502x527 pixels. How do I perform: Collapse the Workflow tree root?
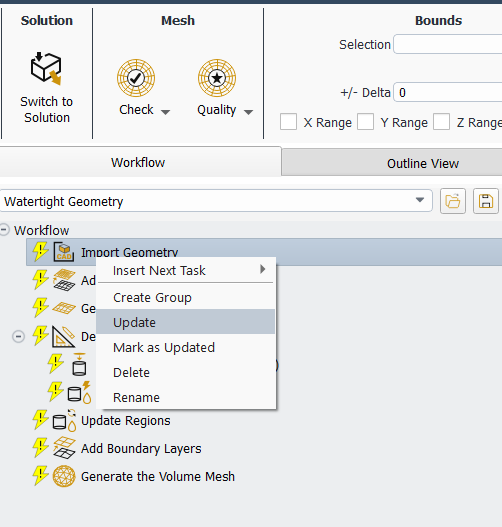coord(4,230)
